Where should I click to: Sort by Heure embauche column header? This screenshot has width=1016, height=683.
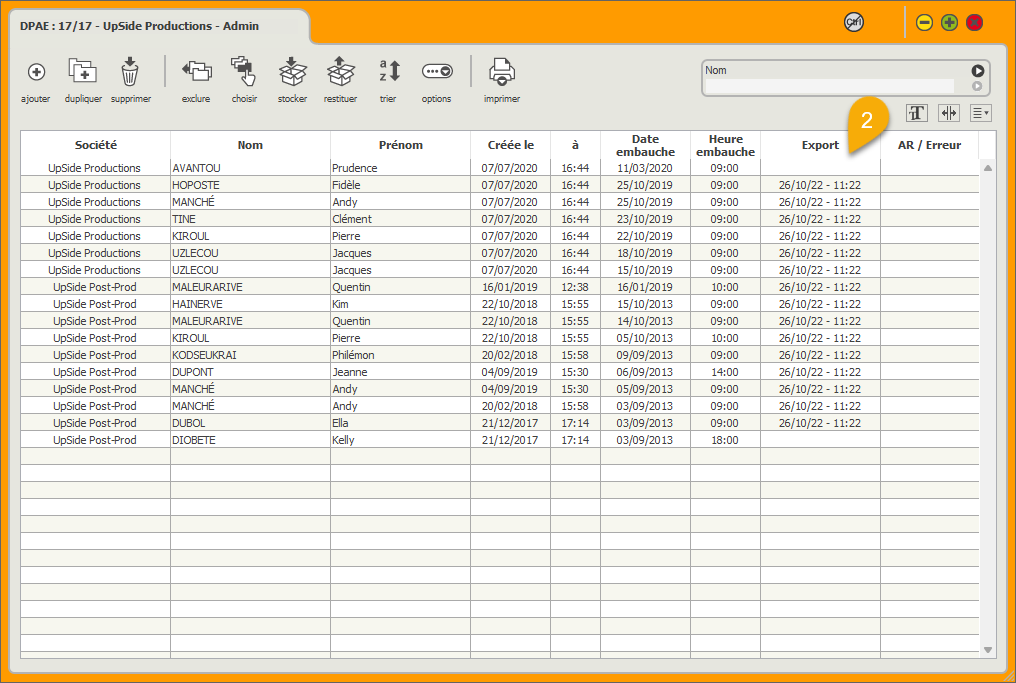pyautogui.click(x=725, y=145)
